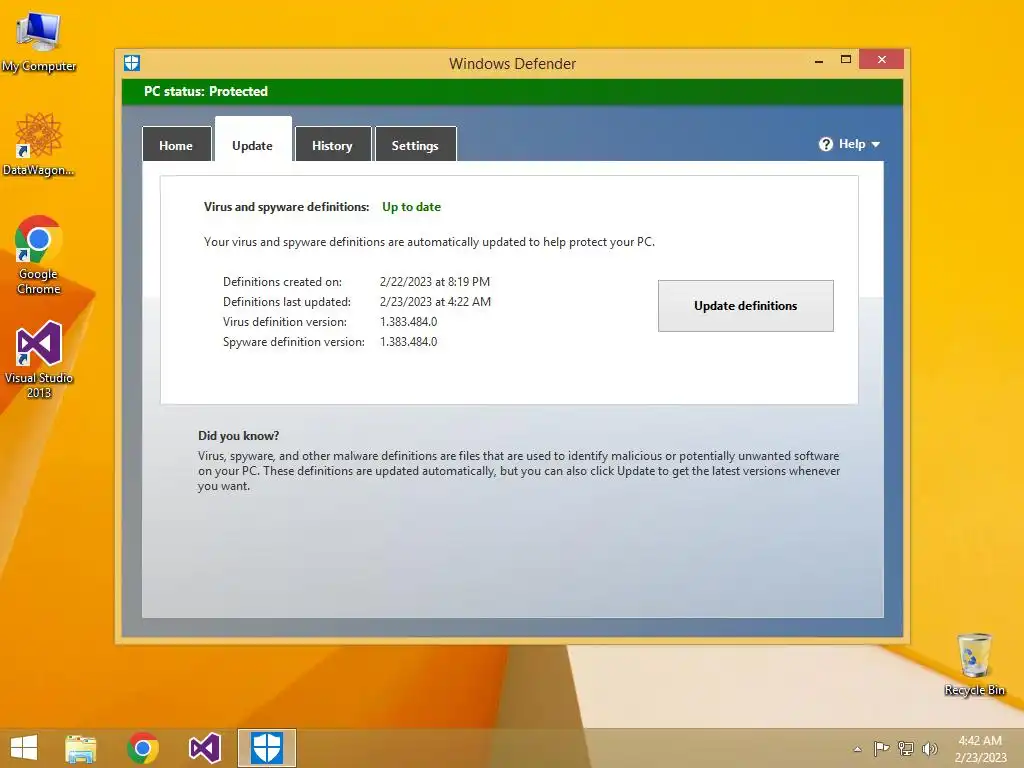
Task: Select the DataWagon desktop shortcut
Action: [39, 144]
